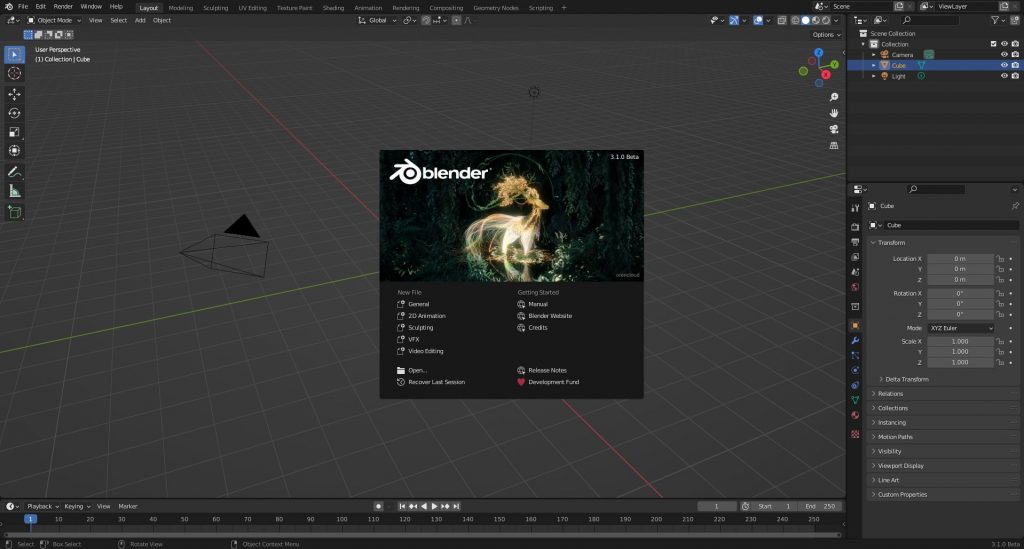Hide Light in viewport via eye icon
Screen dimensions: 1024x549
click(1004, 76)
